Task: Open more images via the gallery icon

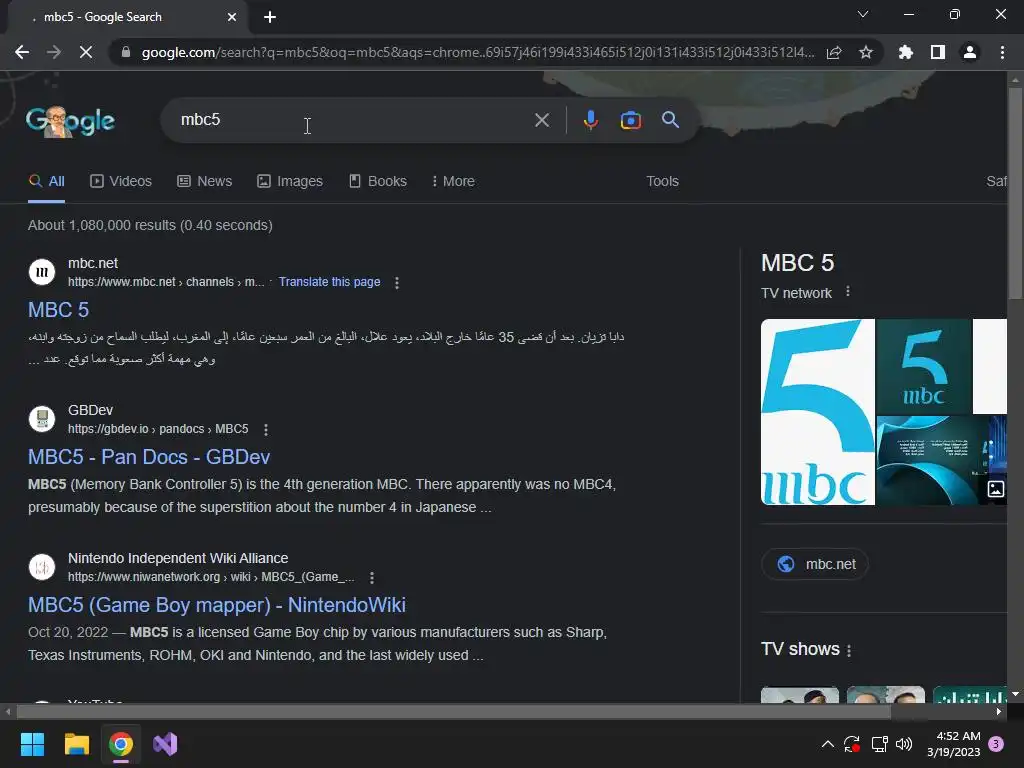Action: (995, 488)
